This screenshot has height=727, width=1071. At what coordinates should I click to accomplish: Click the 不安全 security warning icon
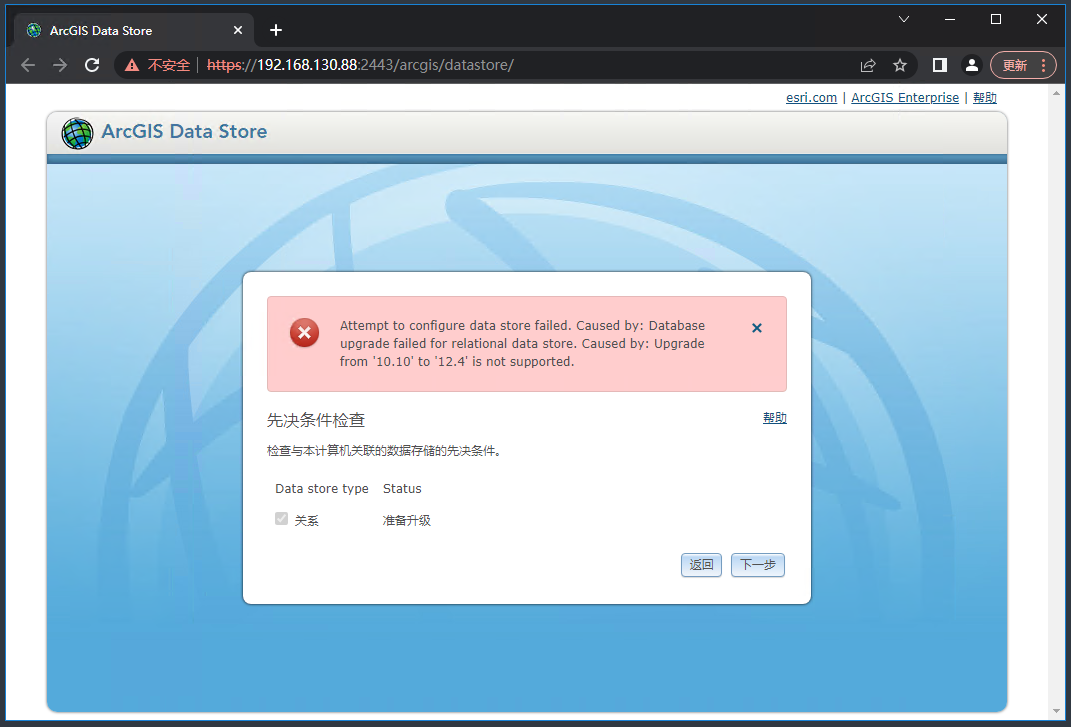[131, 65]
